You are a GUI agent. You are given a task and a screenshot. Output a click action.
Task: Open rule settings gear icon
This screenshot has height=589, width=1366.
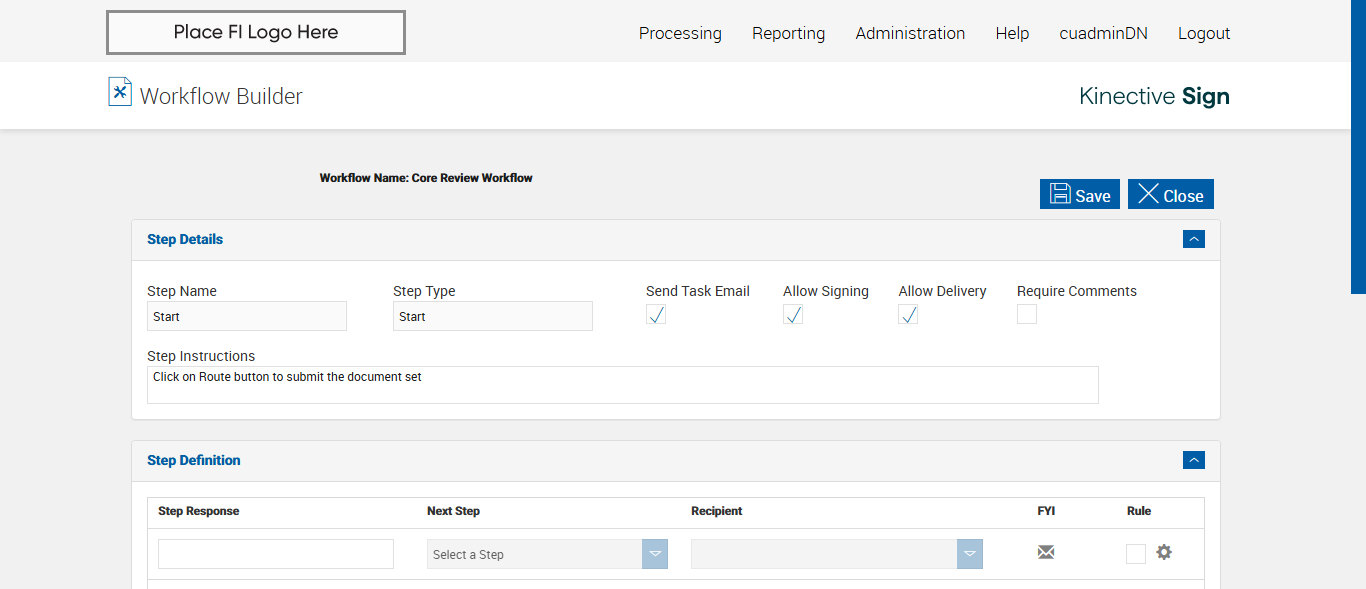(x=1164, y=552)
